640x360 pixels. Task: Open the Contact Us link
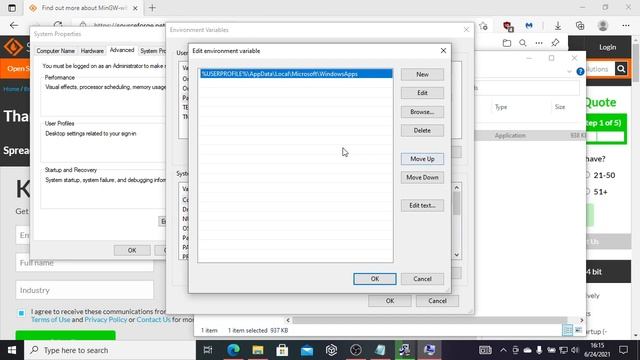[x=153, y=320]
